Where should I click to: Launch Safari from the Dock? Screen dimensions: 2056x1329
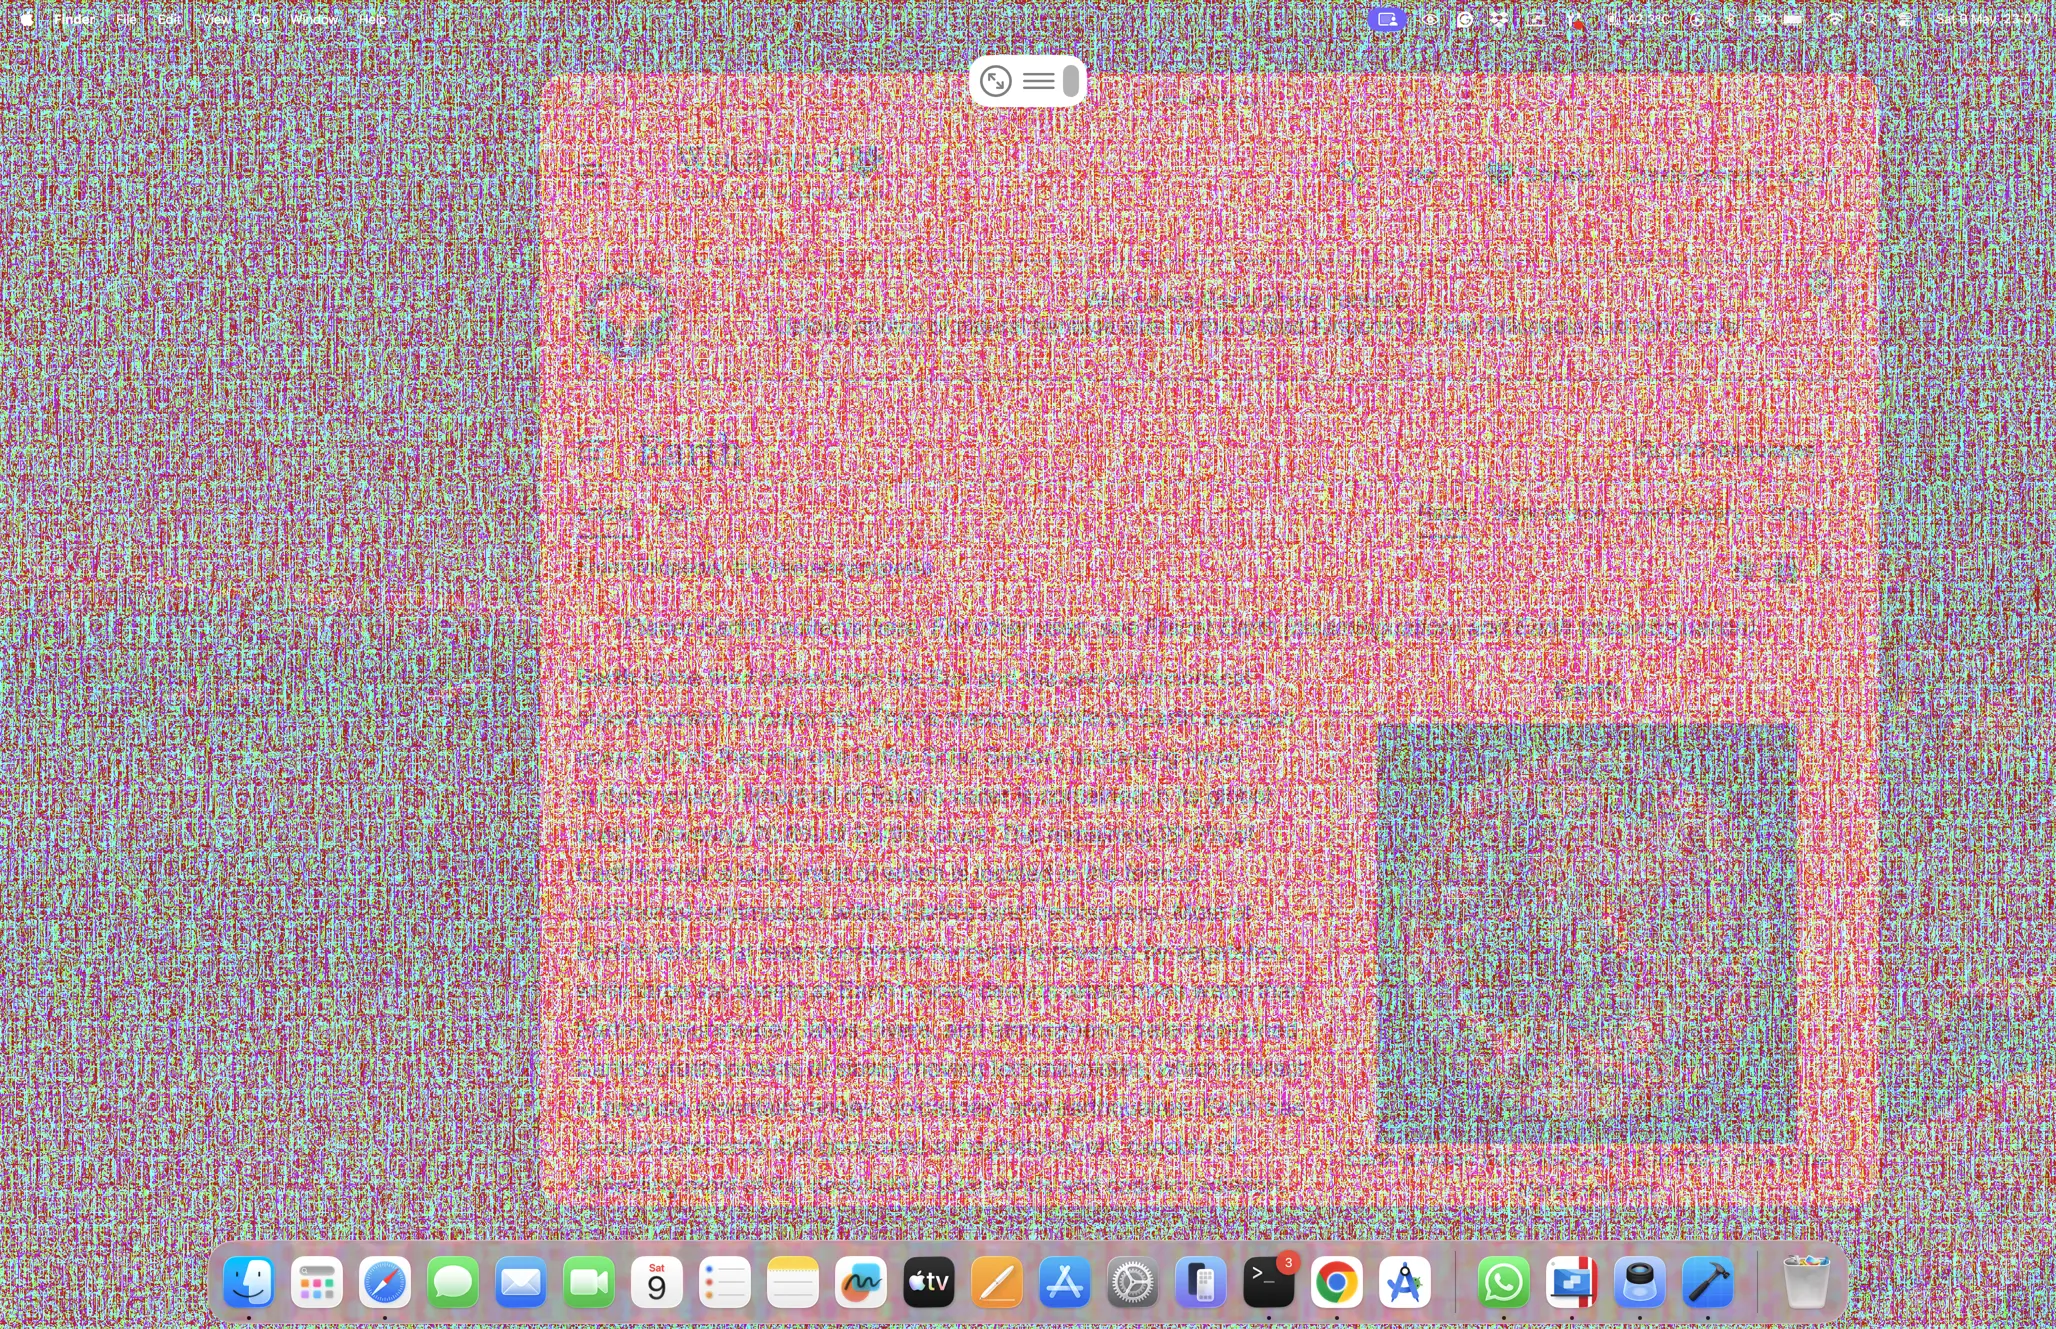point(385,1282)
